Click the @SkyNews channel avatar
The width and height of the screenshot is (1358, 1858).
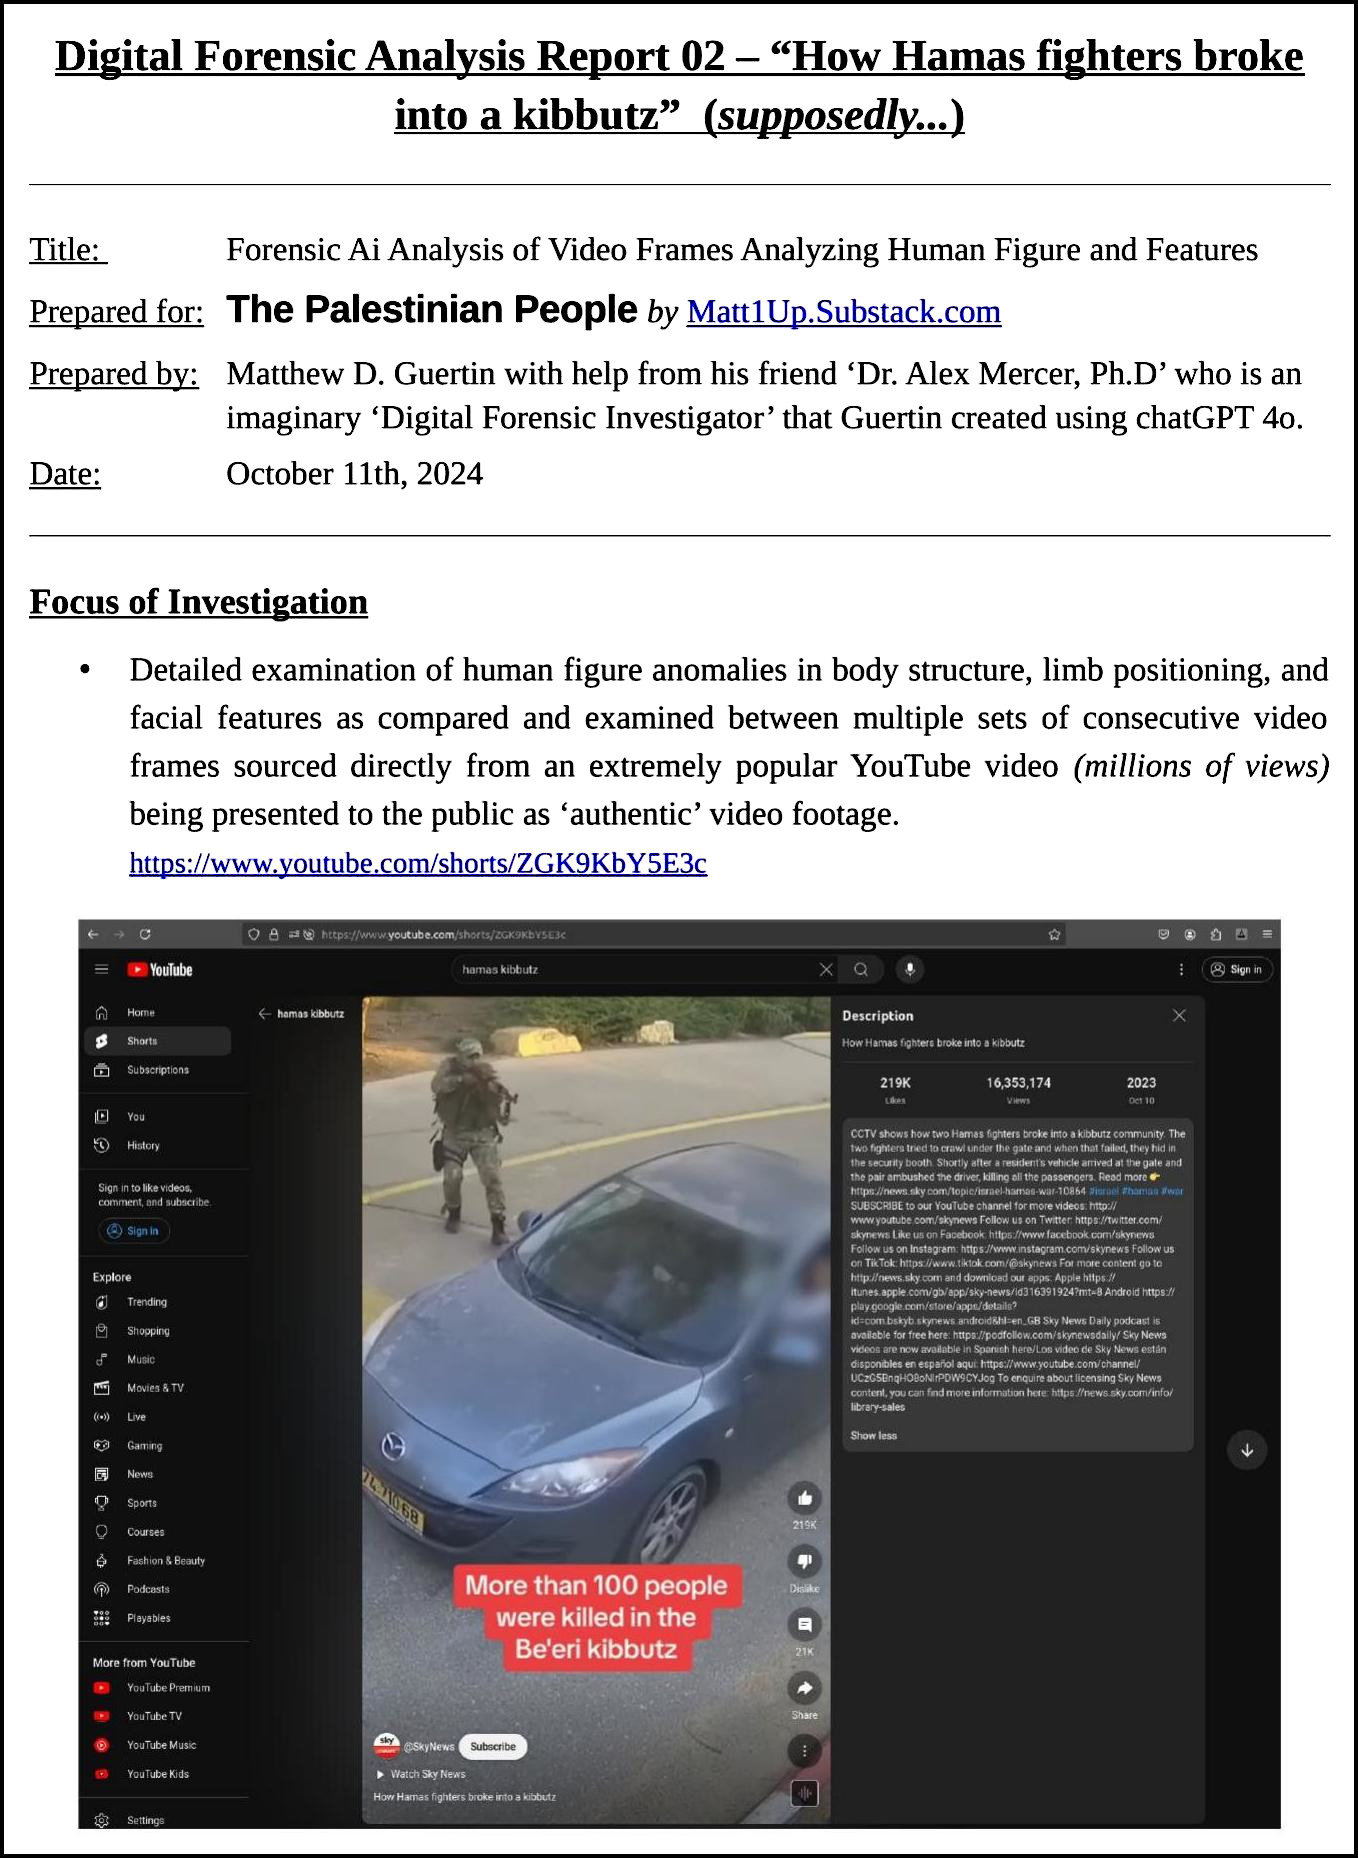coord(387,1746)
